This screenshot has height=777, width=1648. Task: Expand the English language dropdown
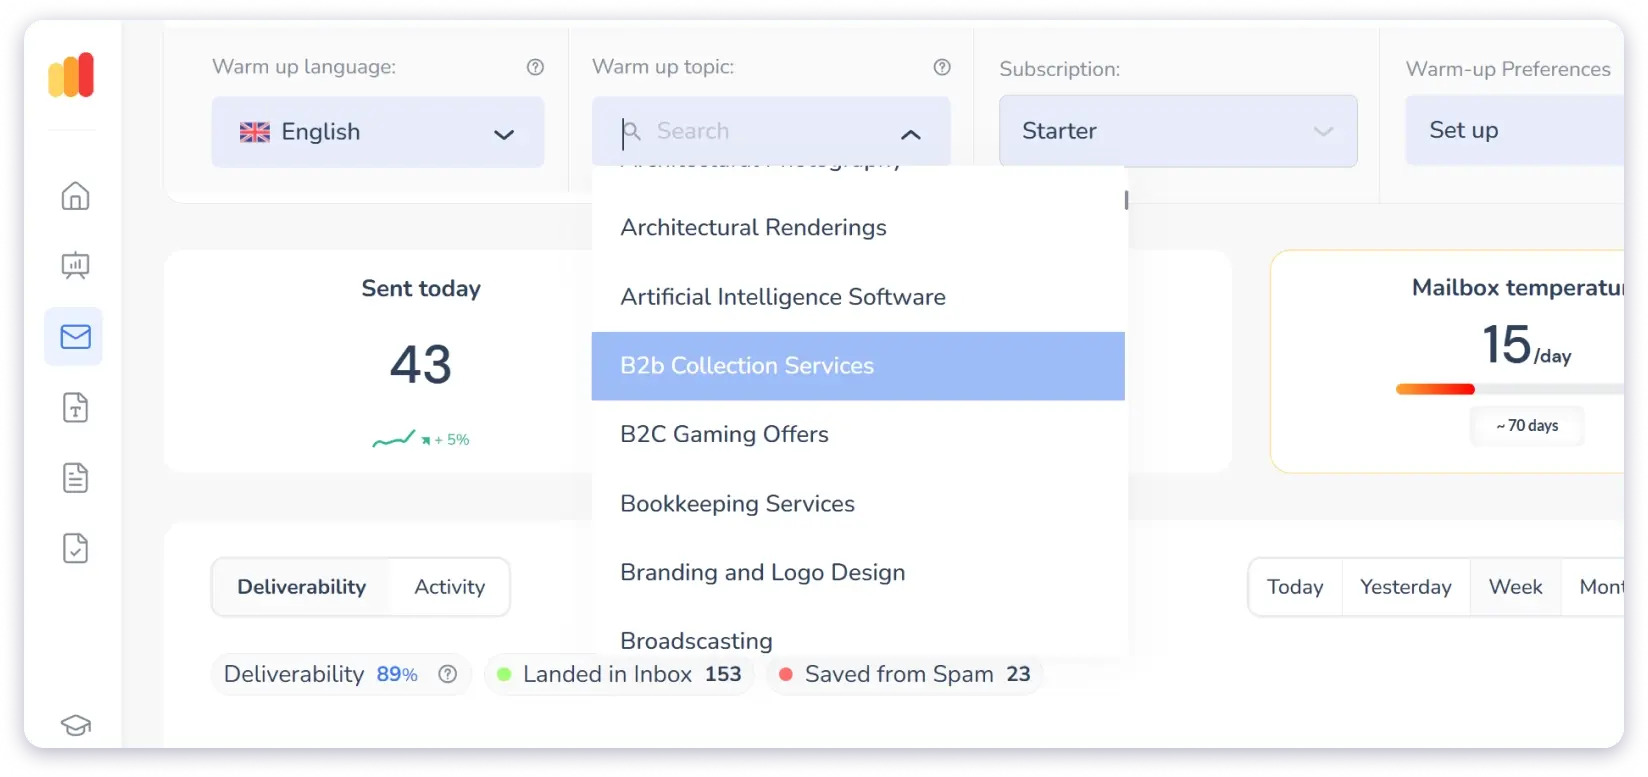point(377,132)
